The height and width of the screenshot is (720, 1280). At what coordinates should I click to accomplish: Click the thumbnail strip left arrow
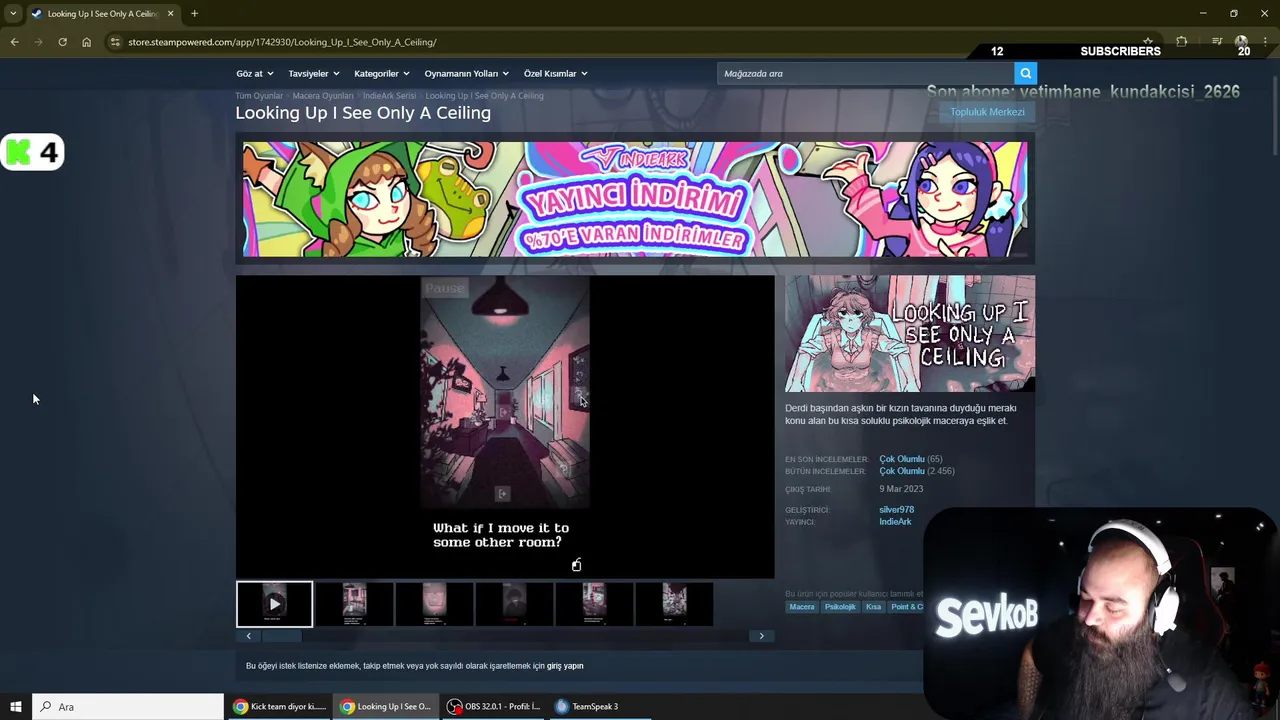[249, 636]
